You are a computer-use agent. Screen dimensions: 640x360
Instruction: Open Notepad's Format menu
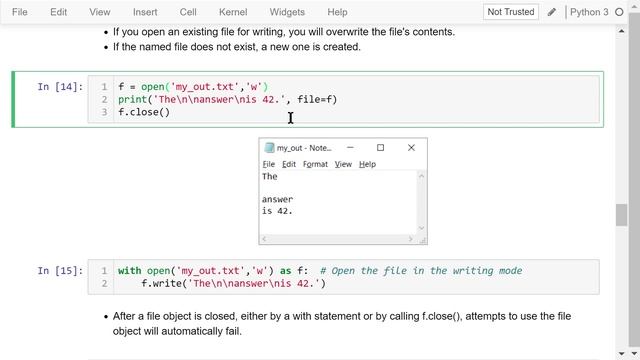(x=315, y=164)
